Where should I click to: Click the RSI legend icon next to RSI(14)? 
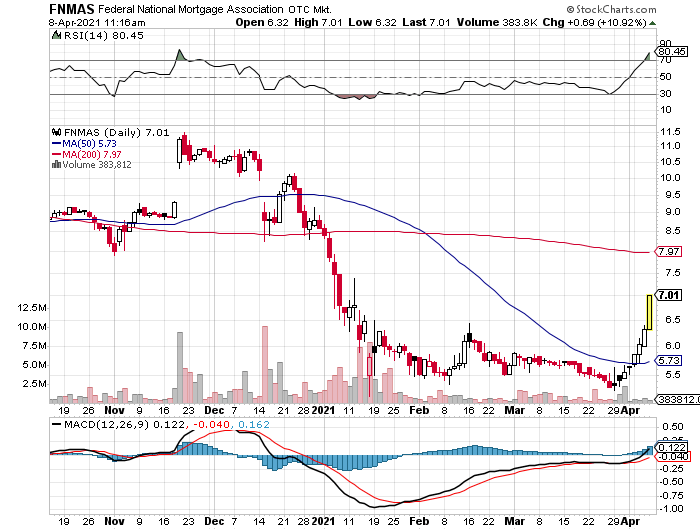pyautogui.click(x=56, y=35)
